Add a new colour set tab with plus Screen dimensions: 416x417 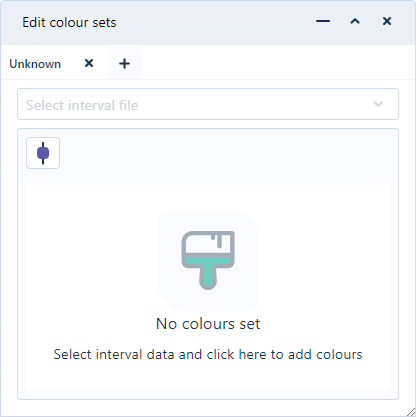124,63
